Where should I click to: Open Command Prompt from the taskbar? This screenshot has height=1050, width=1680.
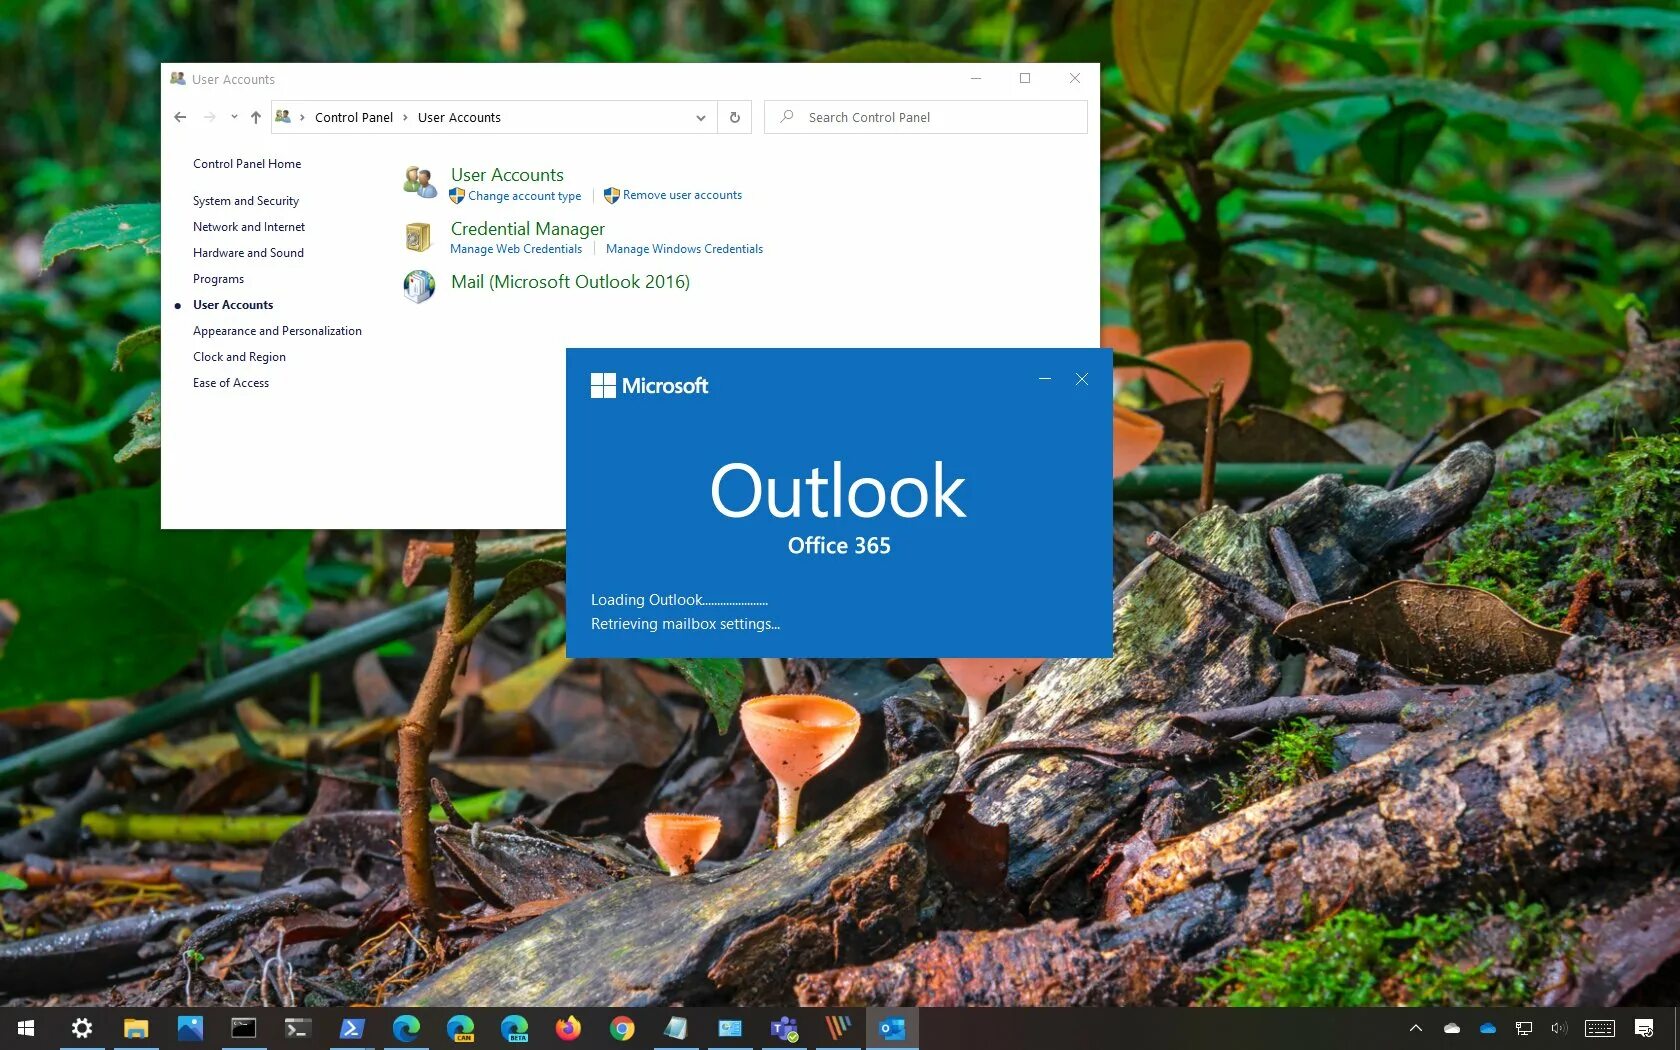tap(244, 1028)
